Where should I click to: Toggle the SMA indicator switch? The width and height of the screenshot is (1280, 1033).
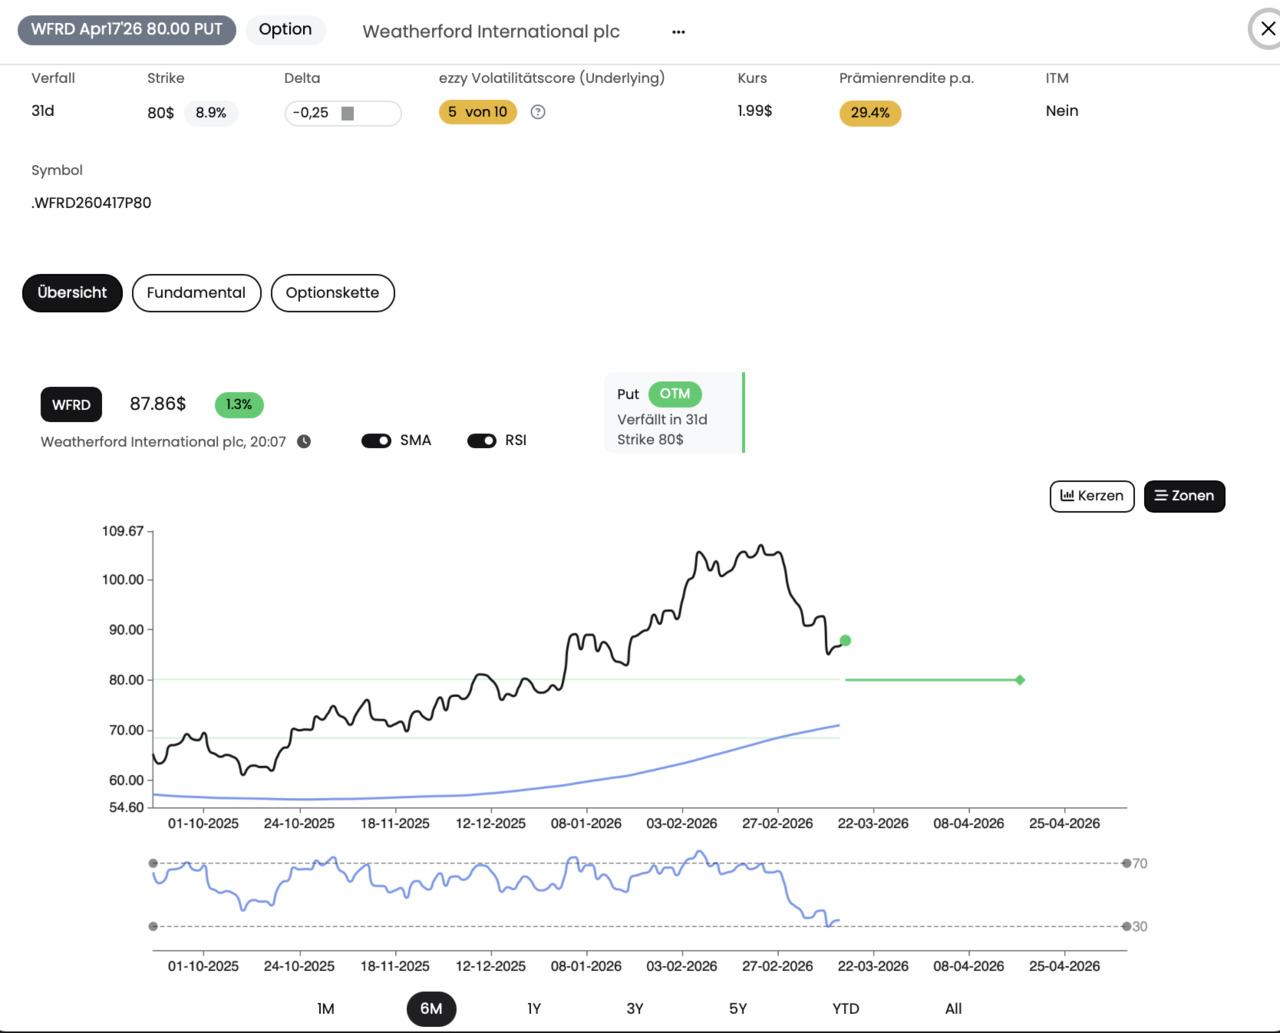(x=376, y=441)
